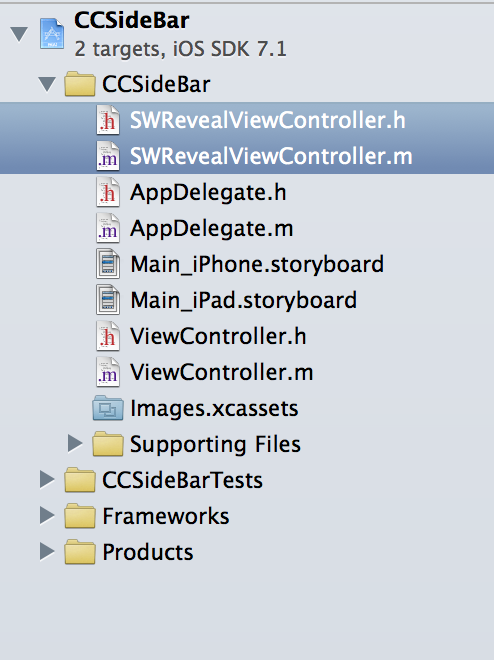Expand the CCSideBarTests folder

(47, 479)
